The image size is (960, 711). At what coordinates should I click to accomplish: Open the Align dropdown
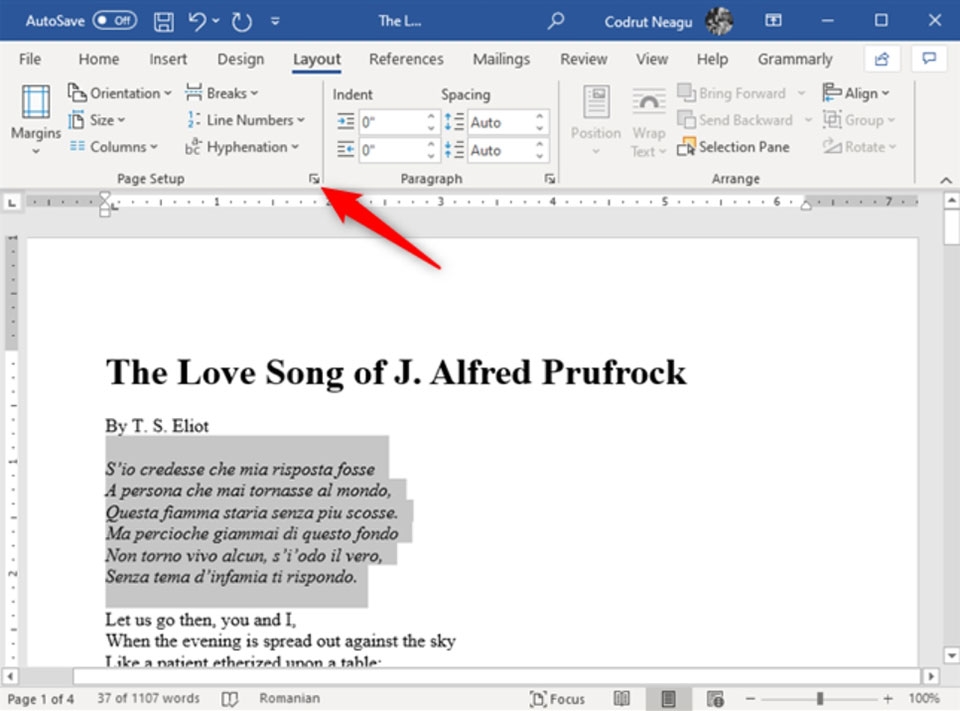click(x=856, y=93)
